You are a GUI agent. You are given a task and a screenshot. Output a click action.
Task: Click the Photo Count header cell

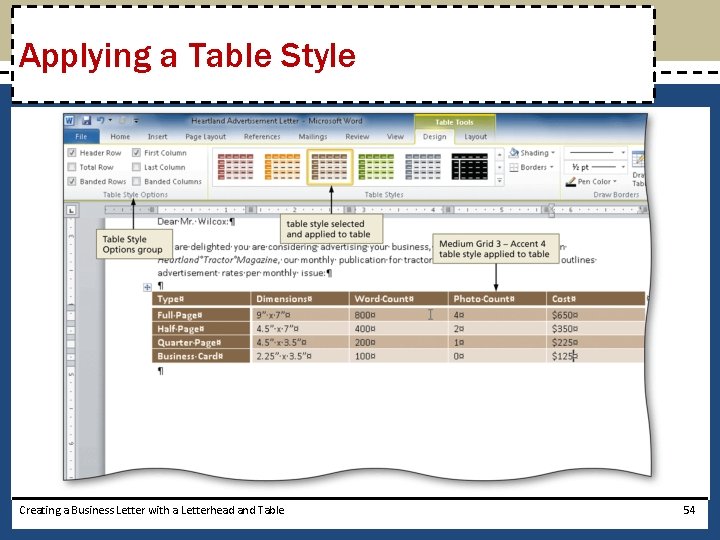point(497,298)
